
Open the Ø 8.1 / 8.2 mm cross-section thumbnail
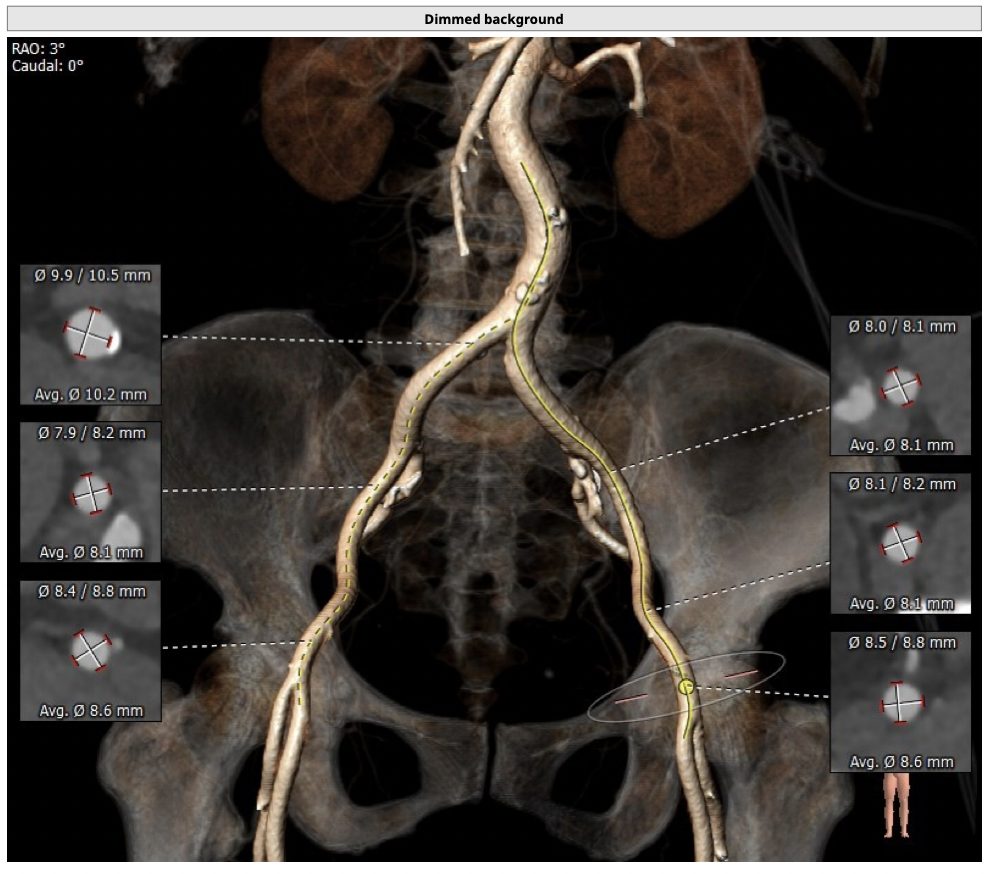click(900, 543)
